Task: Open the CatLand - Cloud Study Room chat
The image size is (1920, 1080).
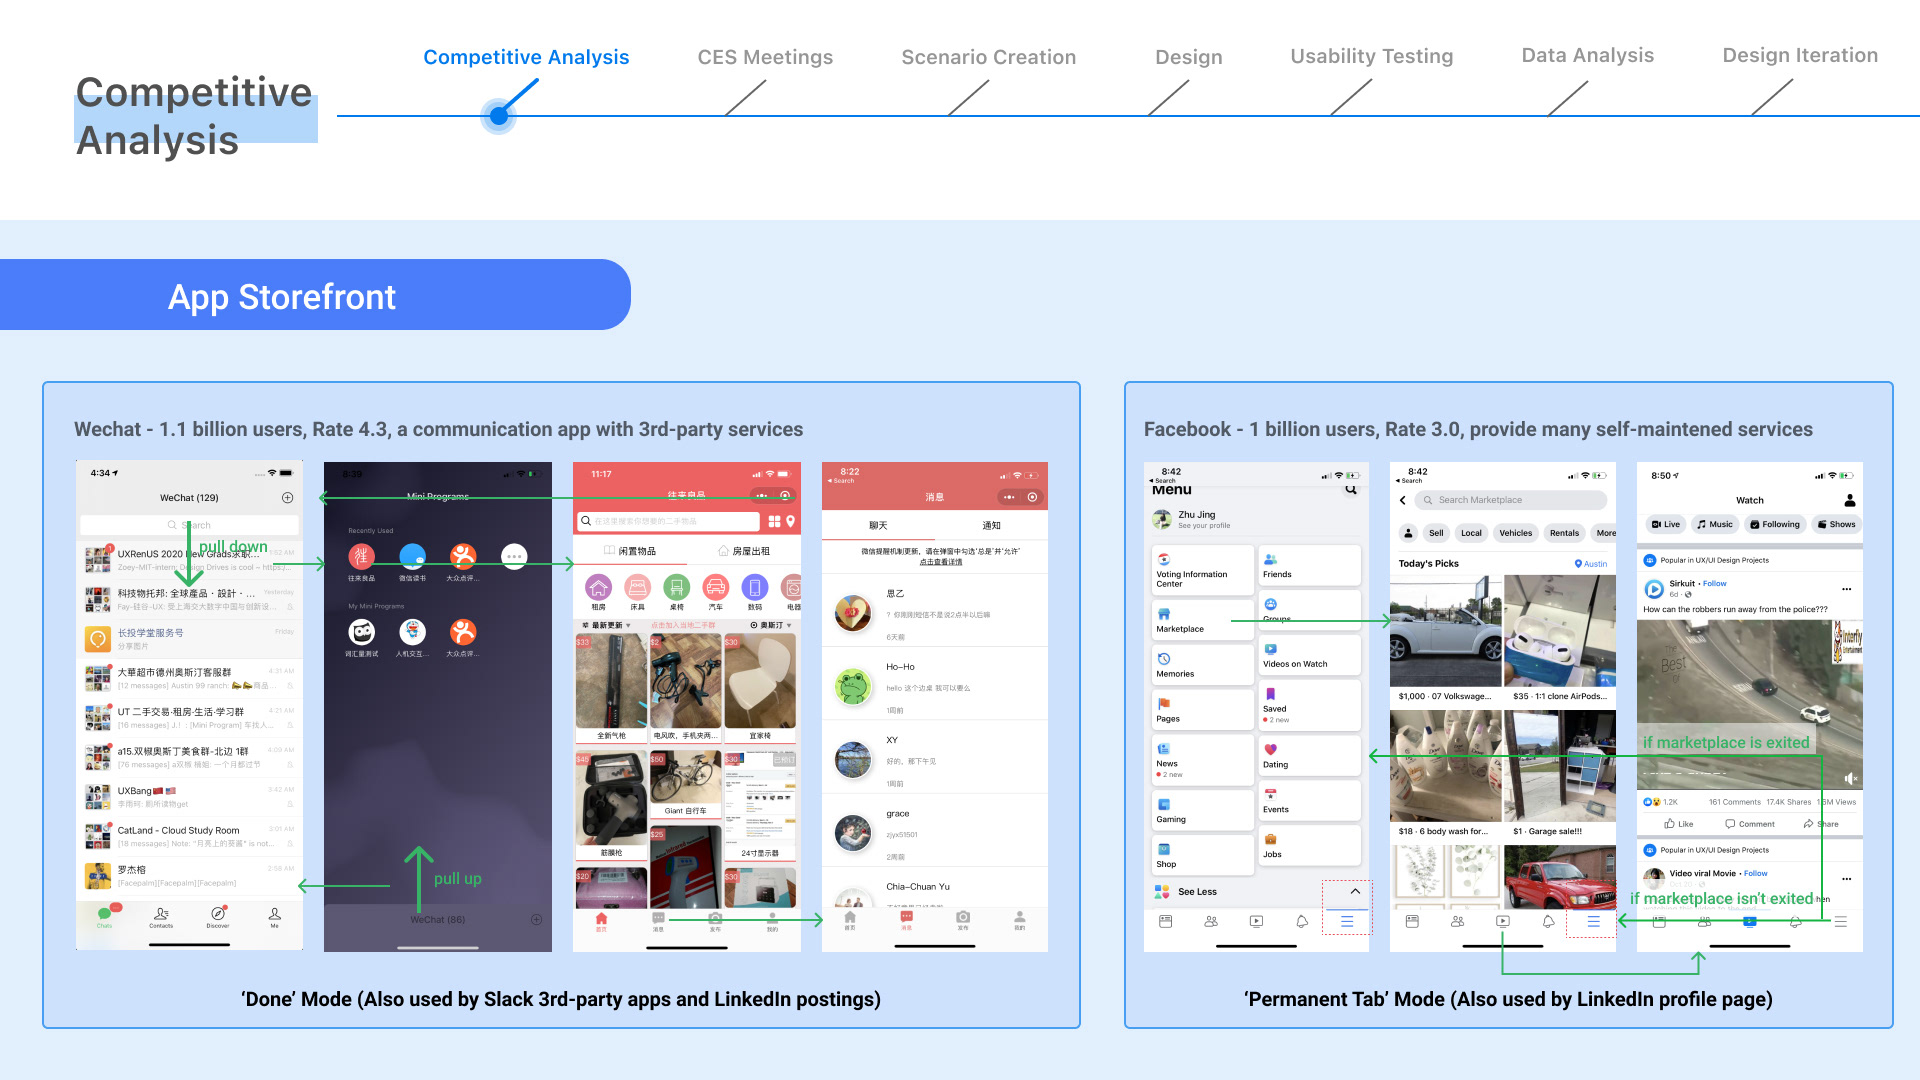Action: pyautogui.click(x=189, y=836)
